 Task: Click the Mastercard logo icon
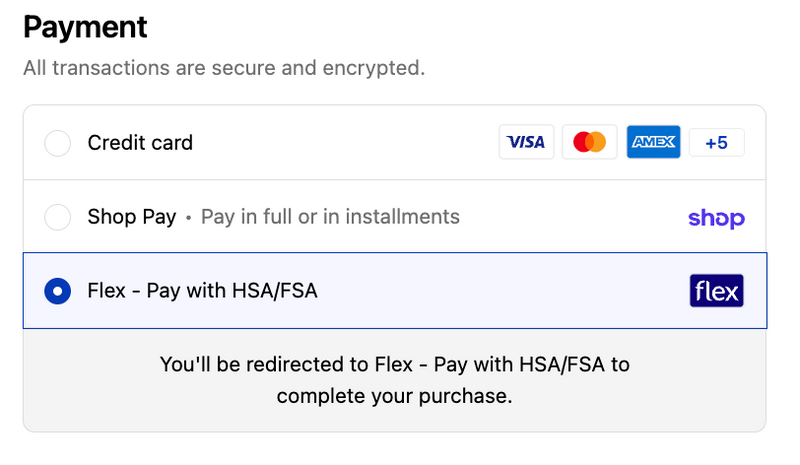590,142
